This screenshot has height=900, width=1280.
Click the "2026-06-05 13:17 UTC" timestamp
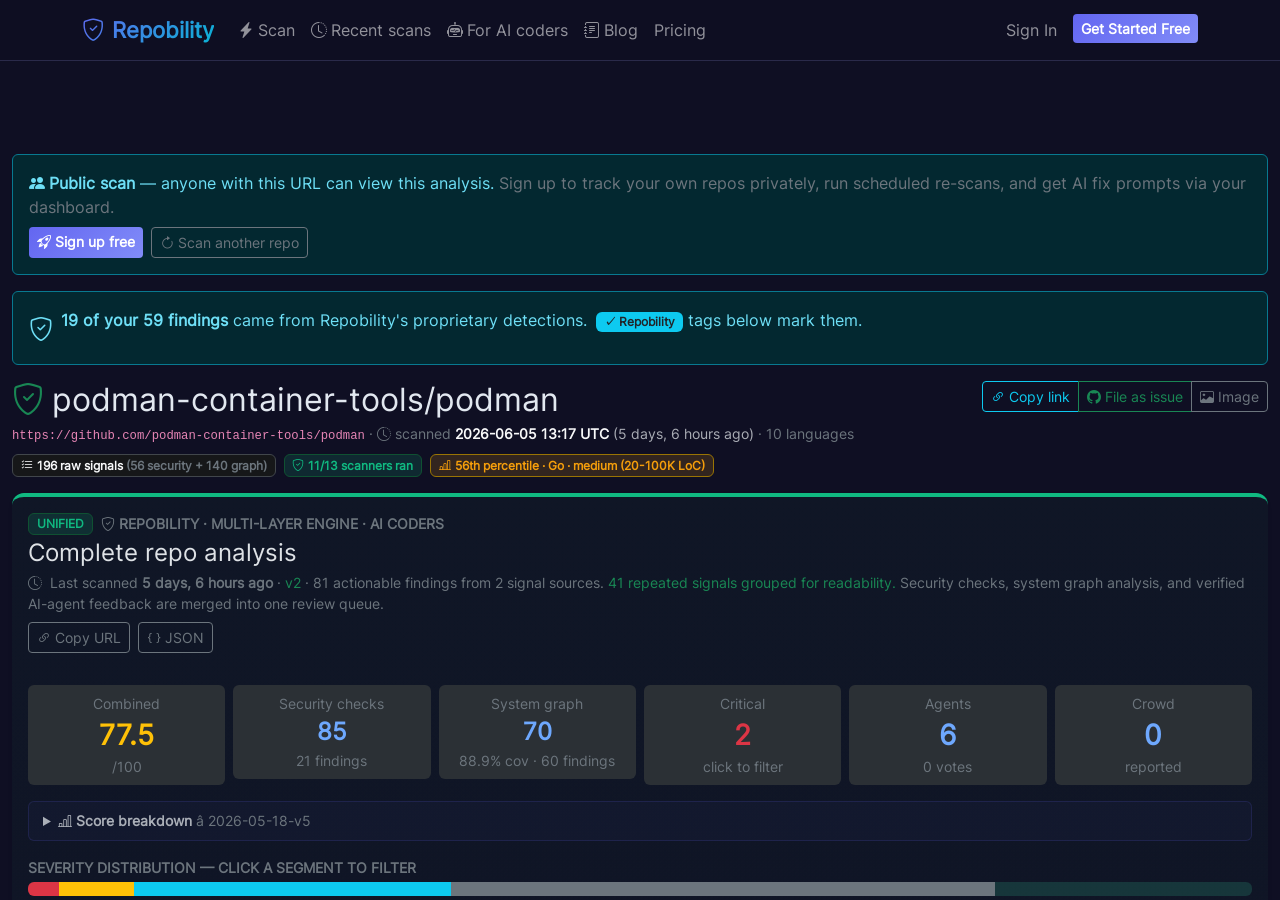pyautogui.click(x=532, y=434)
